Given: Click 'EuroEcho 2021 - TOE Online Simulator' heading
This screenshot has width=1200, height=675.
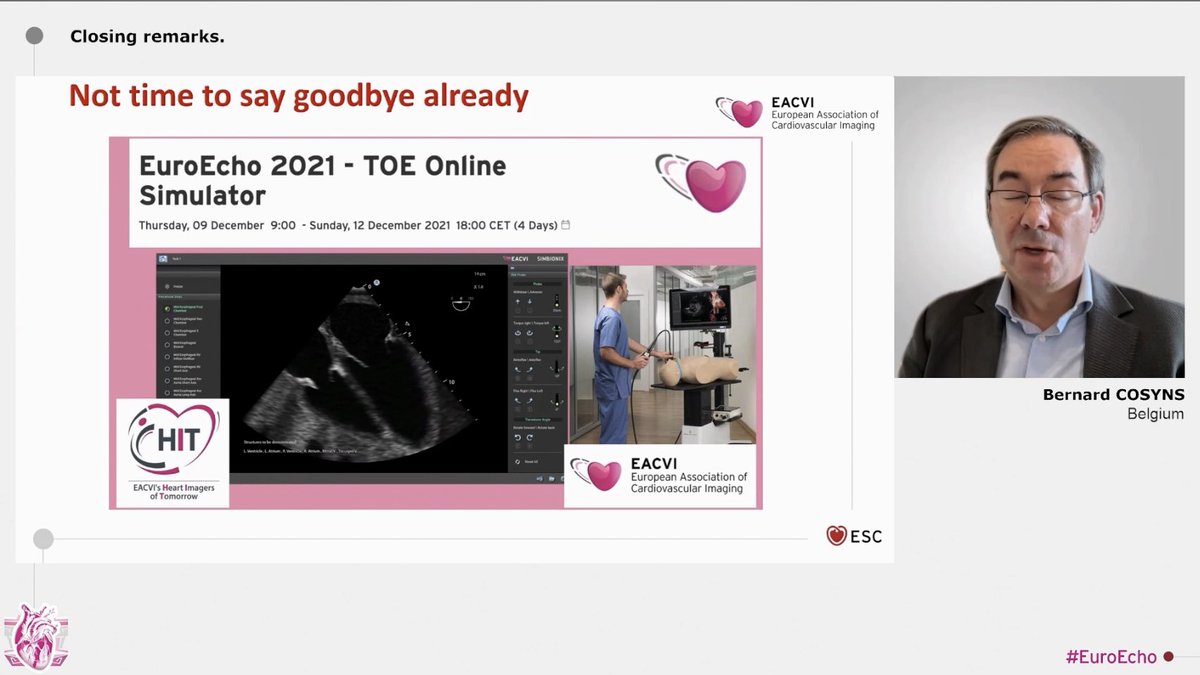Looking at the screenshot, I should pyautogui.click(x=322, y=179).
